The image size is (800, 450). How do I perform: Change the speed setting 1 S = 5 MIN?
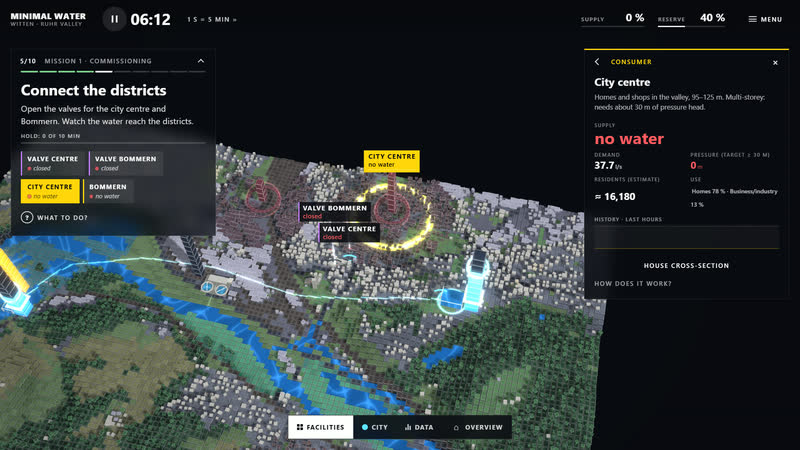pyautogui.click(x=212, y=19)
